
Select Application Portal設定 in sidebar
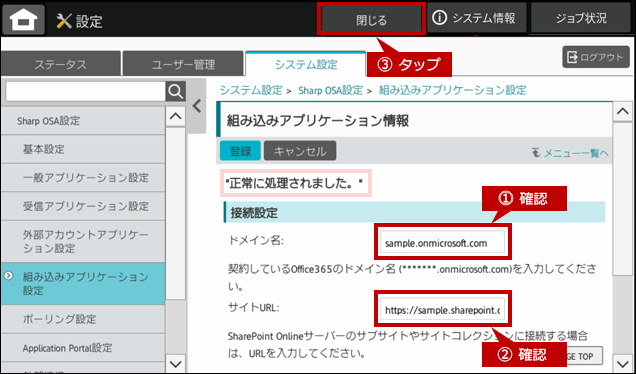click(83, 348)
